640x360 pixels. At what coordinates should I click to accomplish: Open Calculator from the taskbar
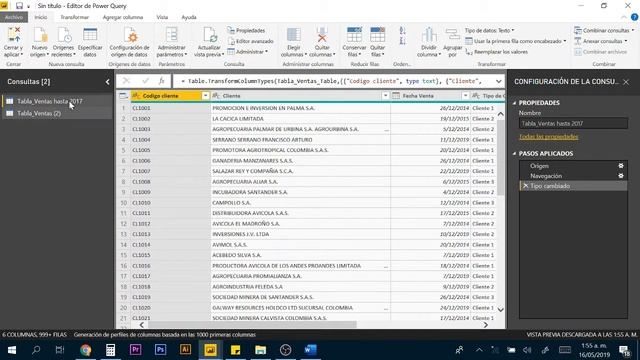(110, 350)
